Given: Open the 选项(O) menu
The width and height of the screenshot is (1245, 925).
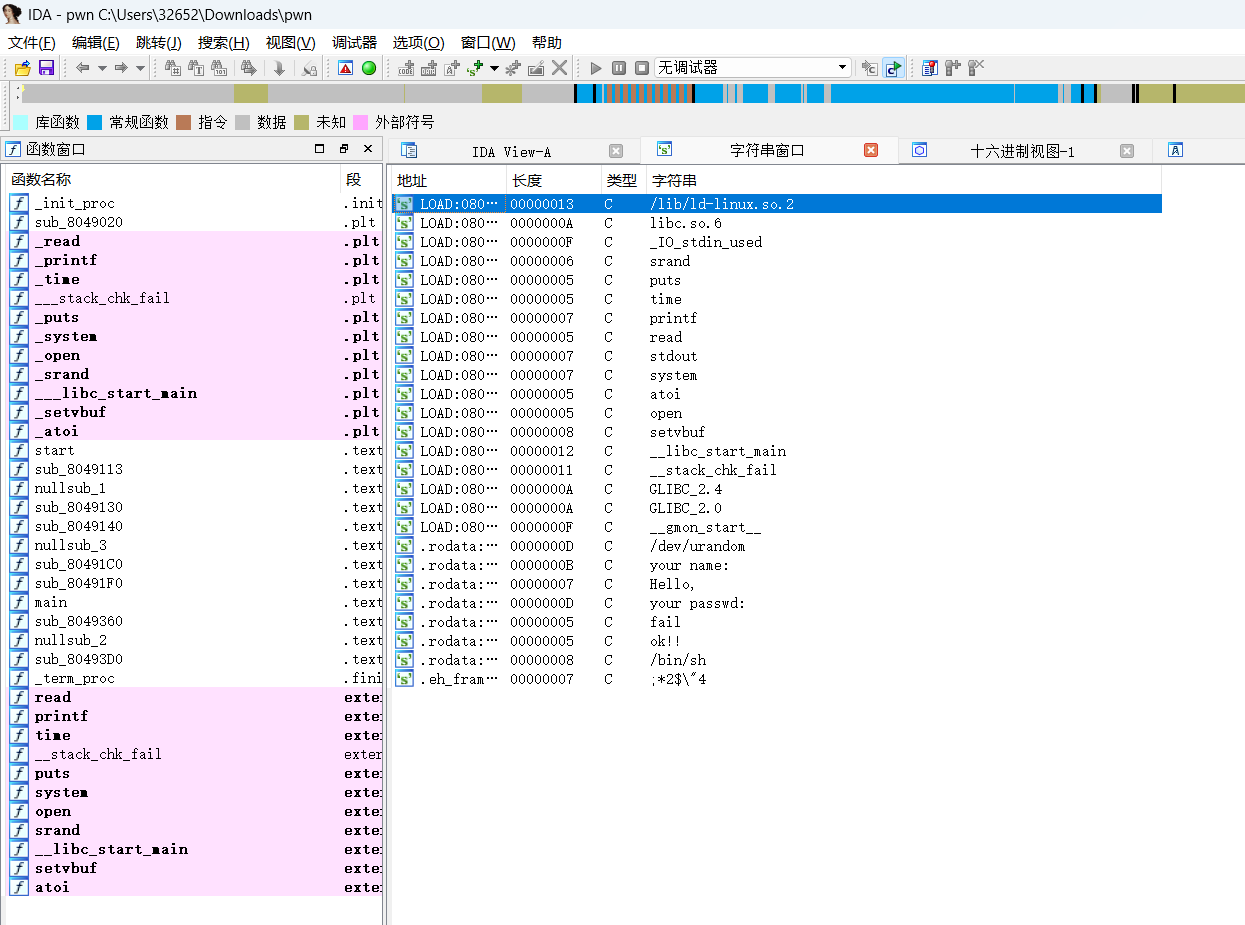Looking at the screenshot, I should click(418, 42).
